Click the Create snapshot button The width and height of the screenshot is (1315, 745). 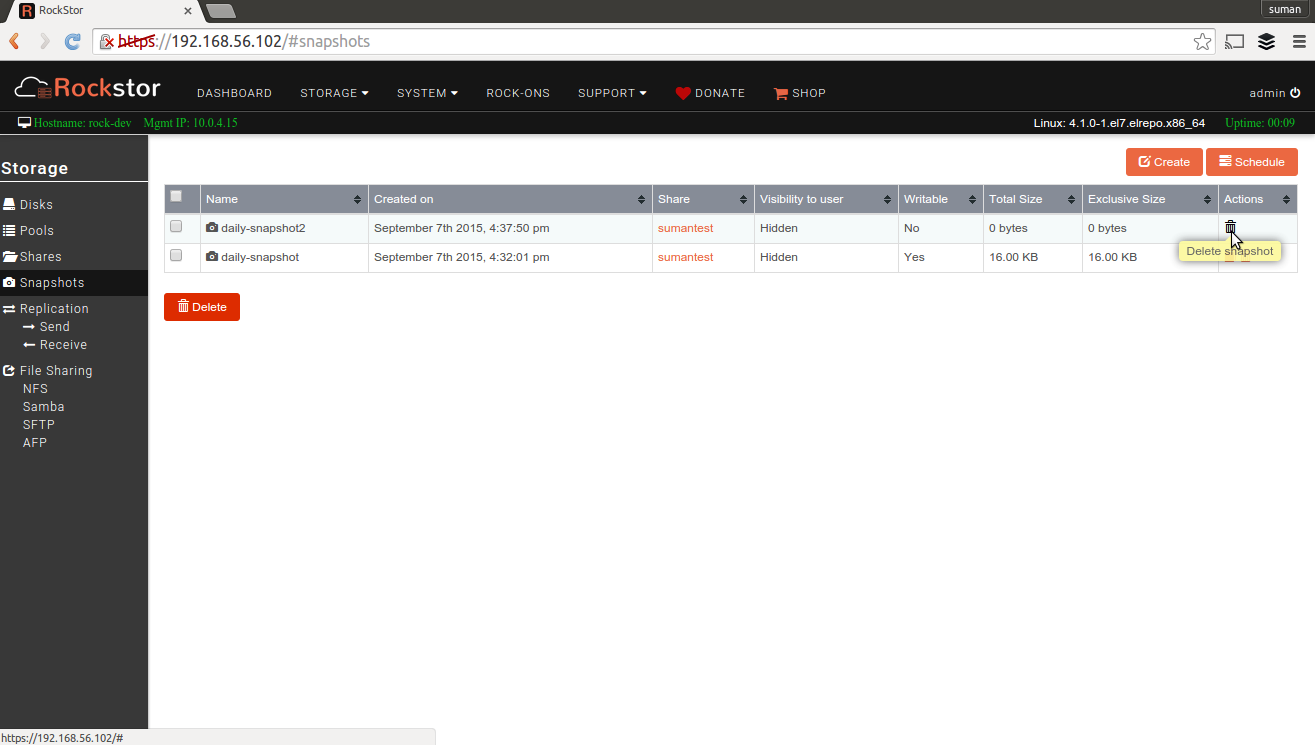pos(1164,162)
